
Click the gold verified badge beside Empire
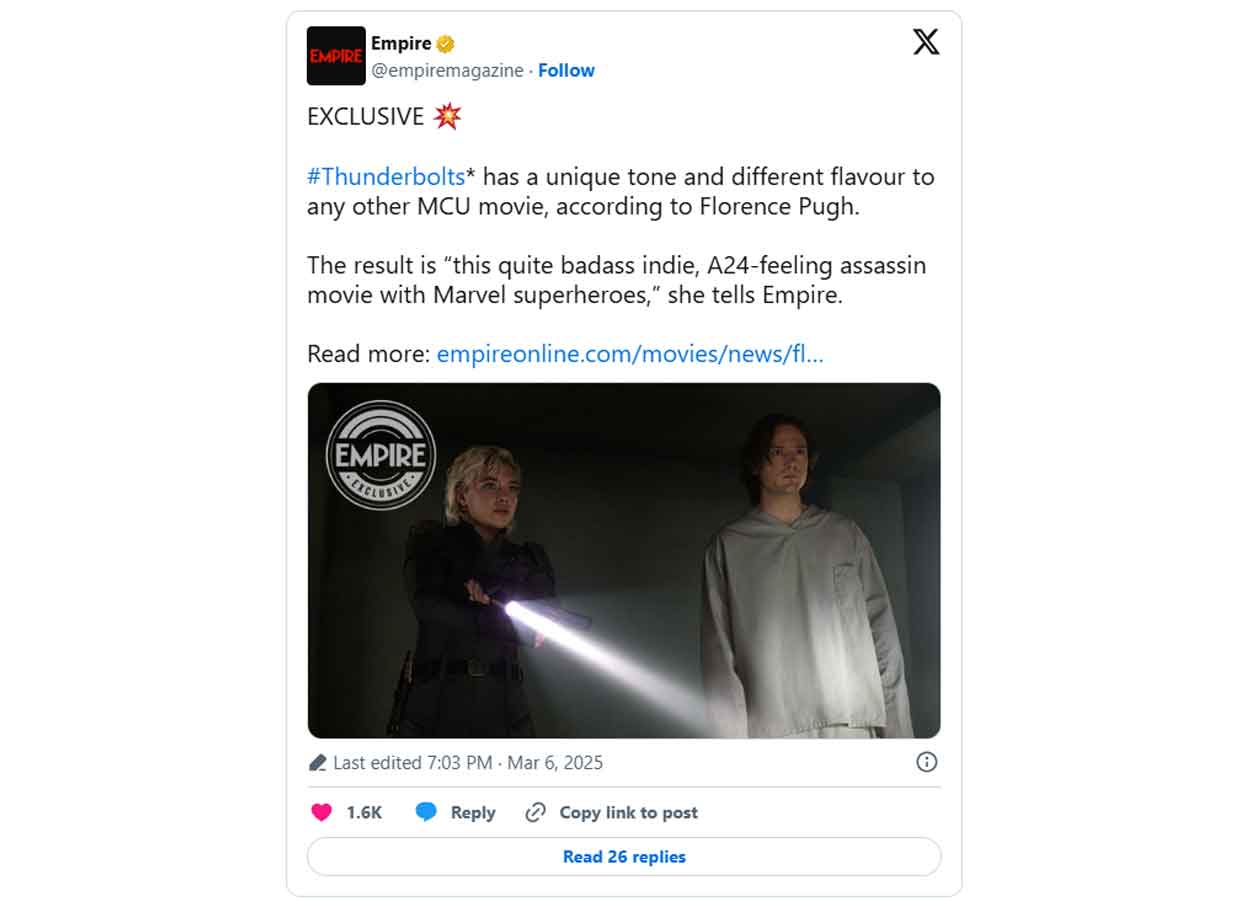446,44
